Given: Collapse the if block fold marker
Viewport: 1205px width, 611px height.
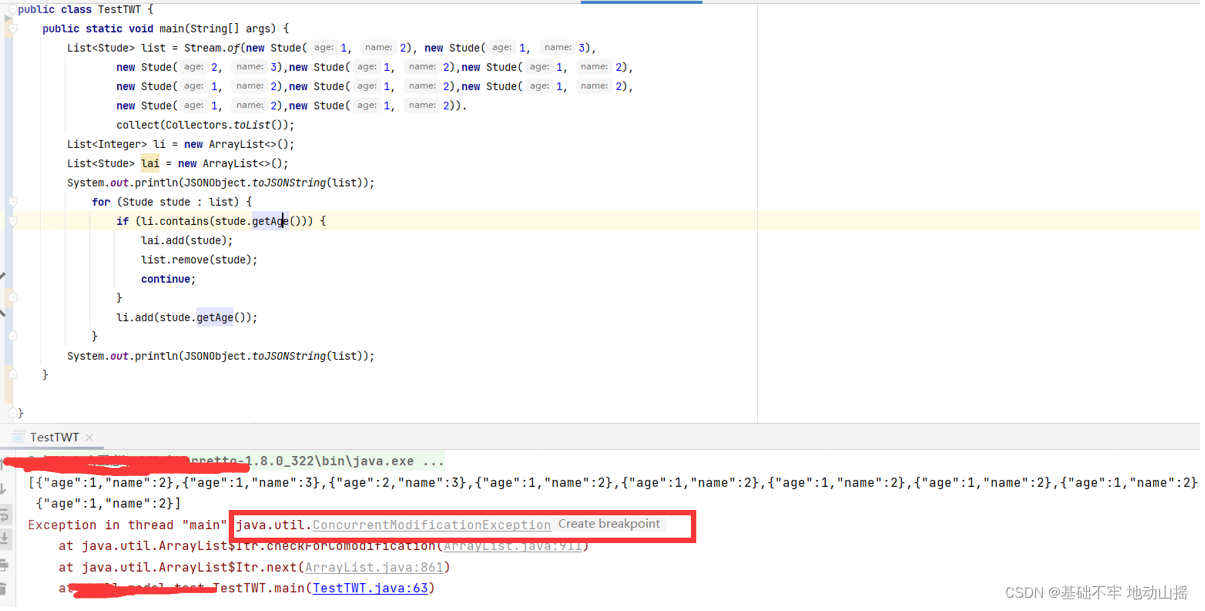Looking at the screenshot, I should coord(12,221).
